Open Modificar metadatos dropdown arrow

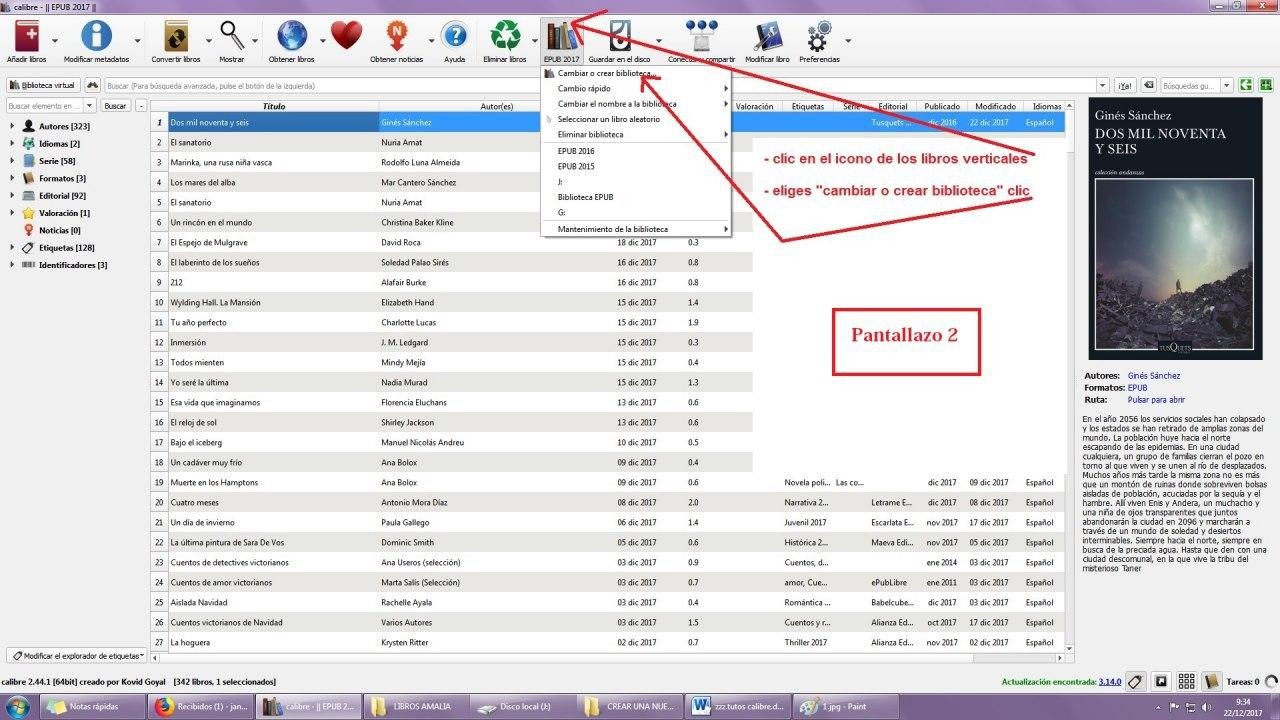click(138, 42)
